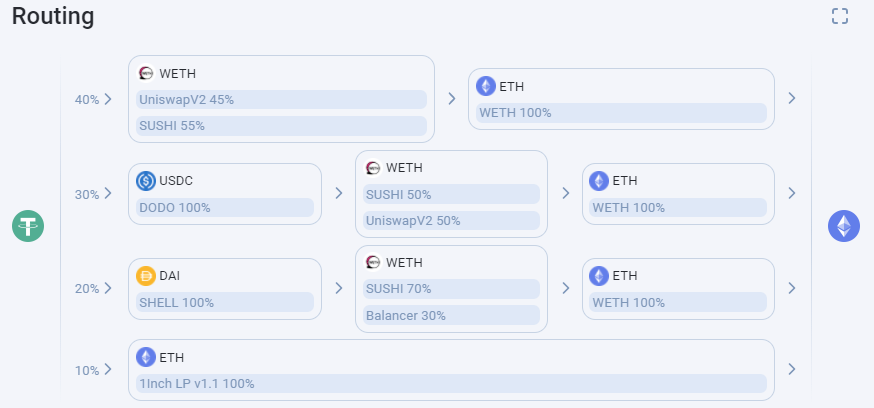
Task: Click the 1inch LP v1.1 100% bar
Action: coord(451,383)
